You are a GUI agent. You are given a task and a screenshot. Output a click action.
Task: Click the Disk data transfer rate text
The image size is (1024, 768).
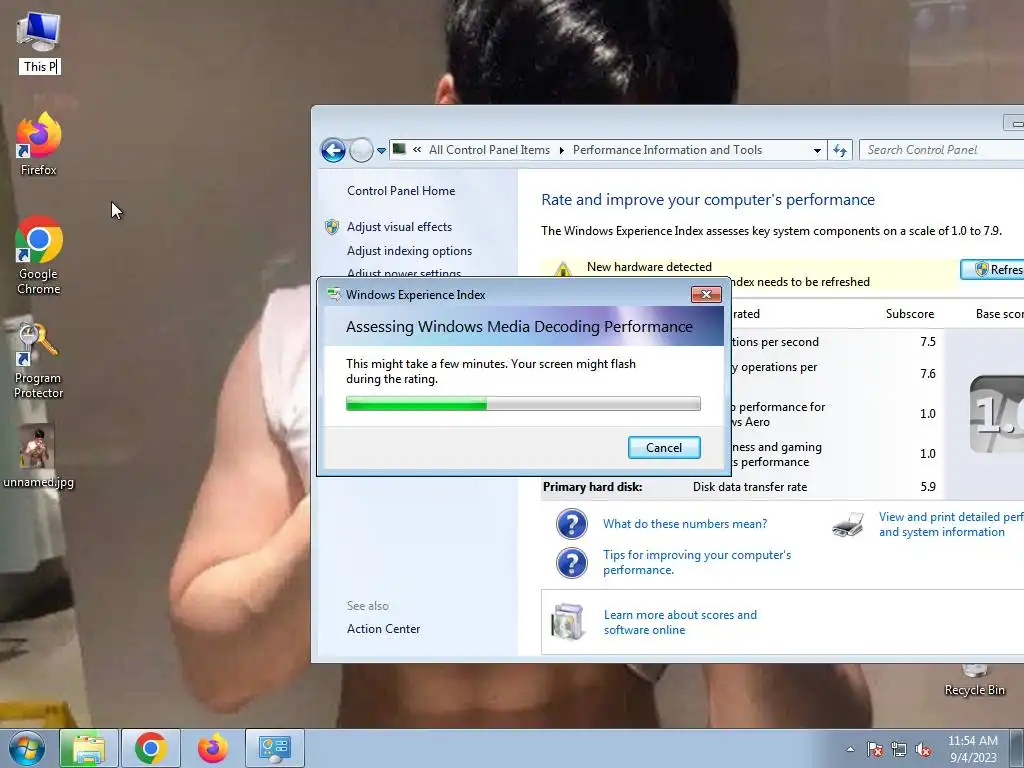pyautogui.click(x=750, y=487)
